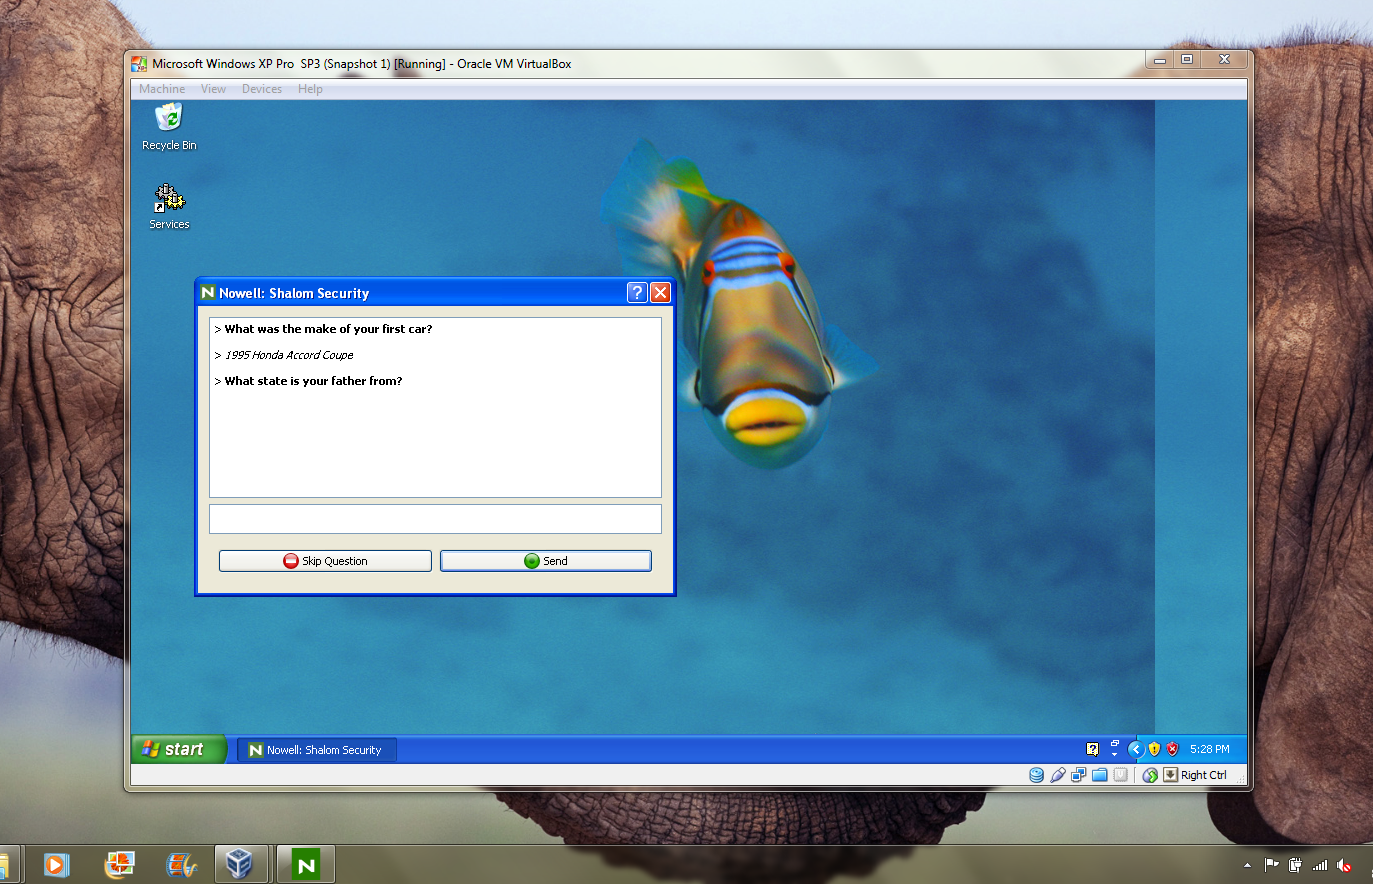Close the Nowell: Shalom Security dialog

click(x=660, y=292)
